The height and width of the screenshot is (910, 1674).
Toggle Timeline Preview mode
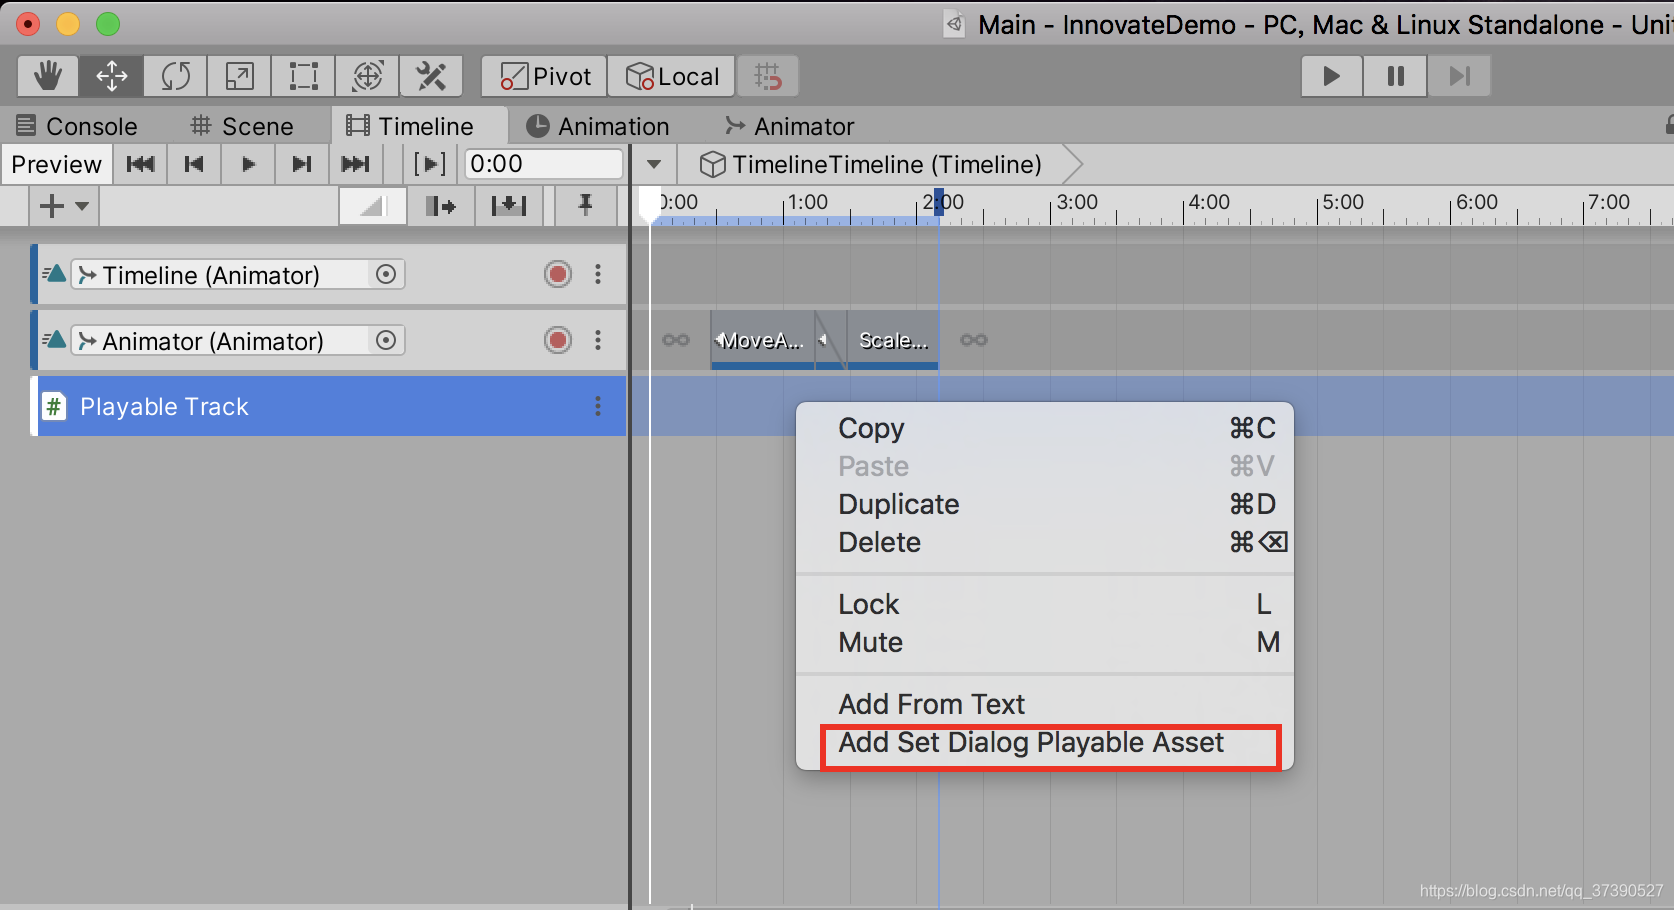[x=57, y=164]
